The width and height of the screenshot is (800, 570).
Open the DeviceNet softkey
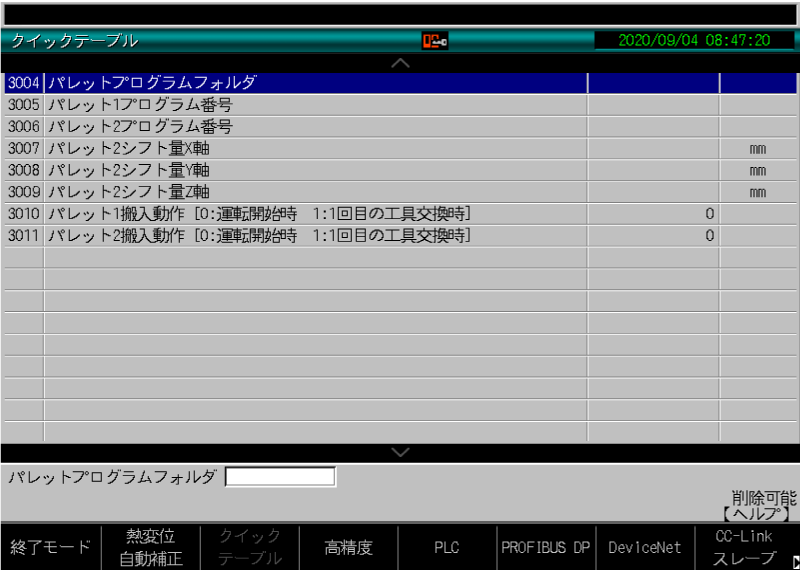point(645,548)
